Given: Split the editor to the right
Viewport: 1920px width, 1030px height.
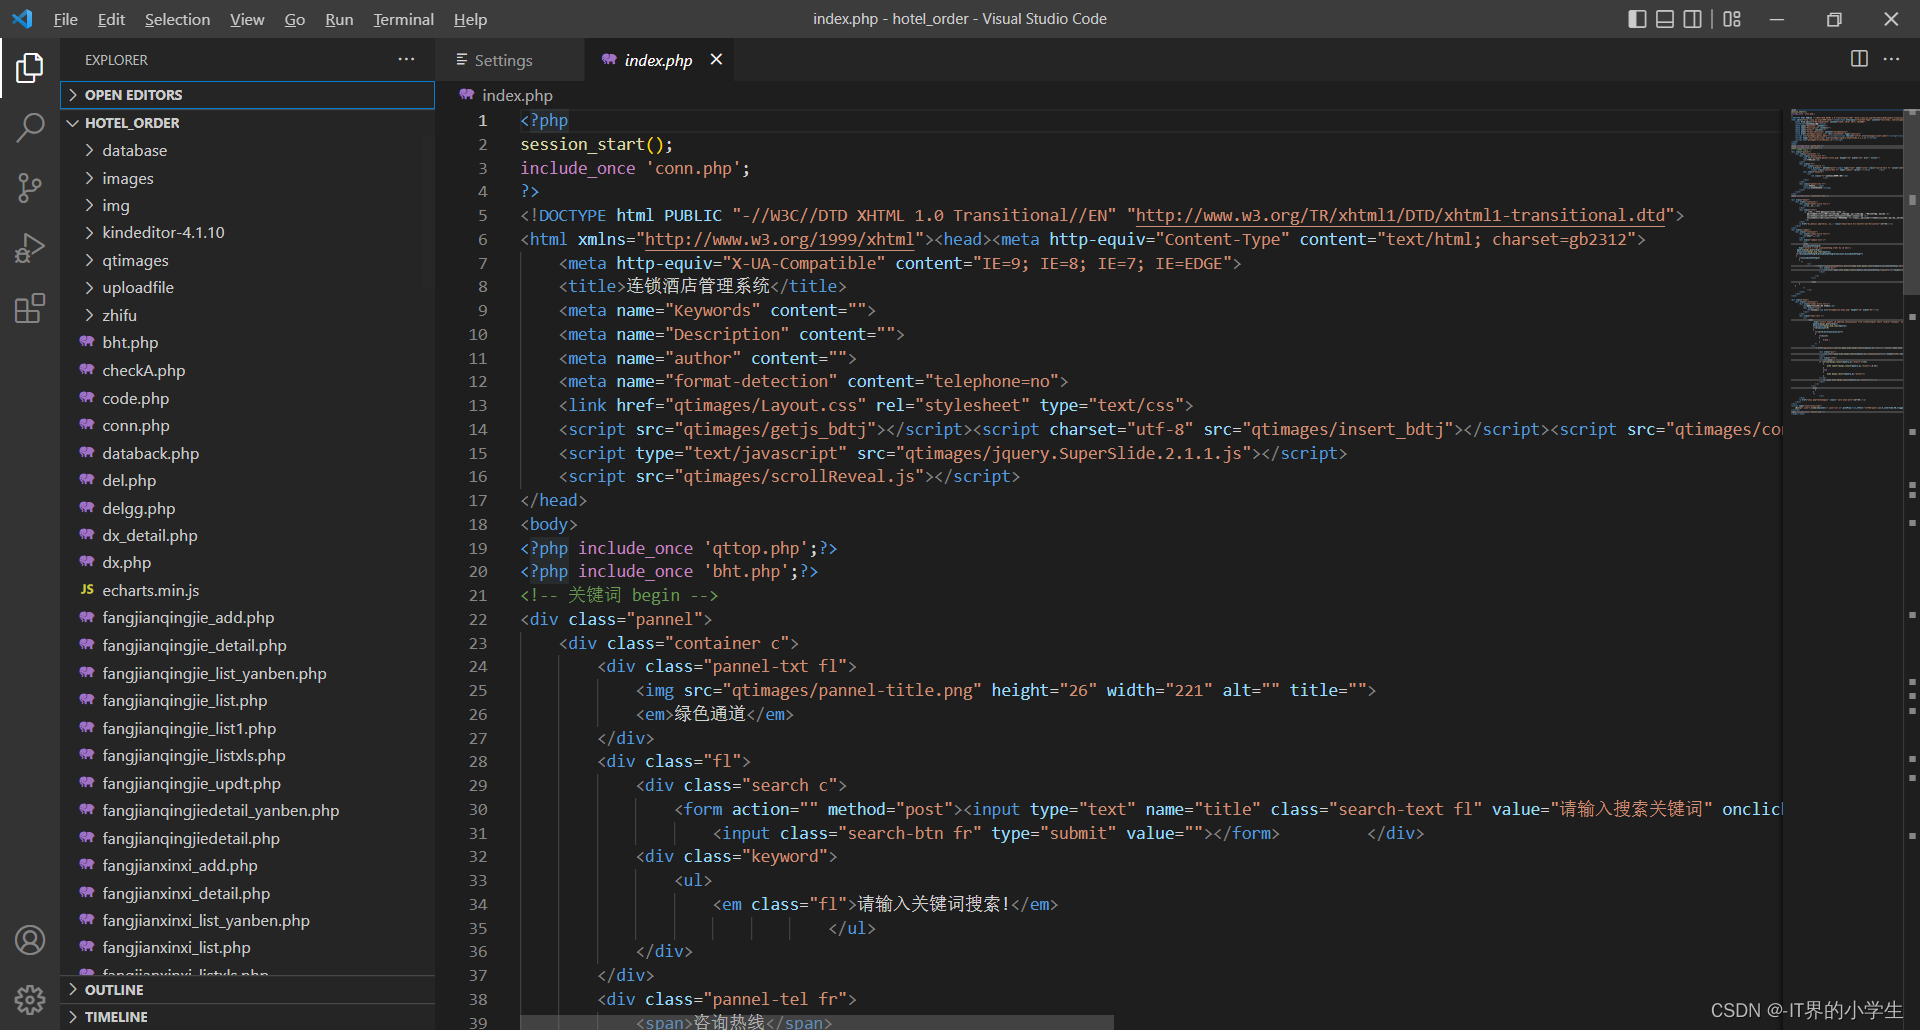Looking at the screenshot, I should click(x=1859, y=59).
